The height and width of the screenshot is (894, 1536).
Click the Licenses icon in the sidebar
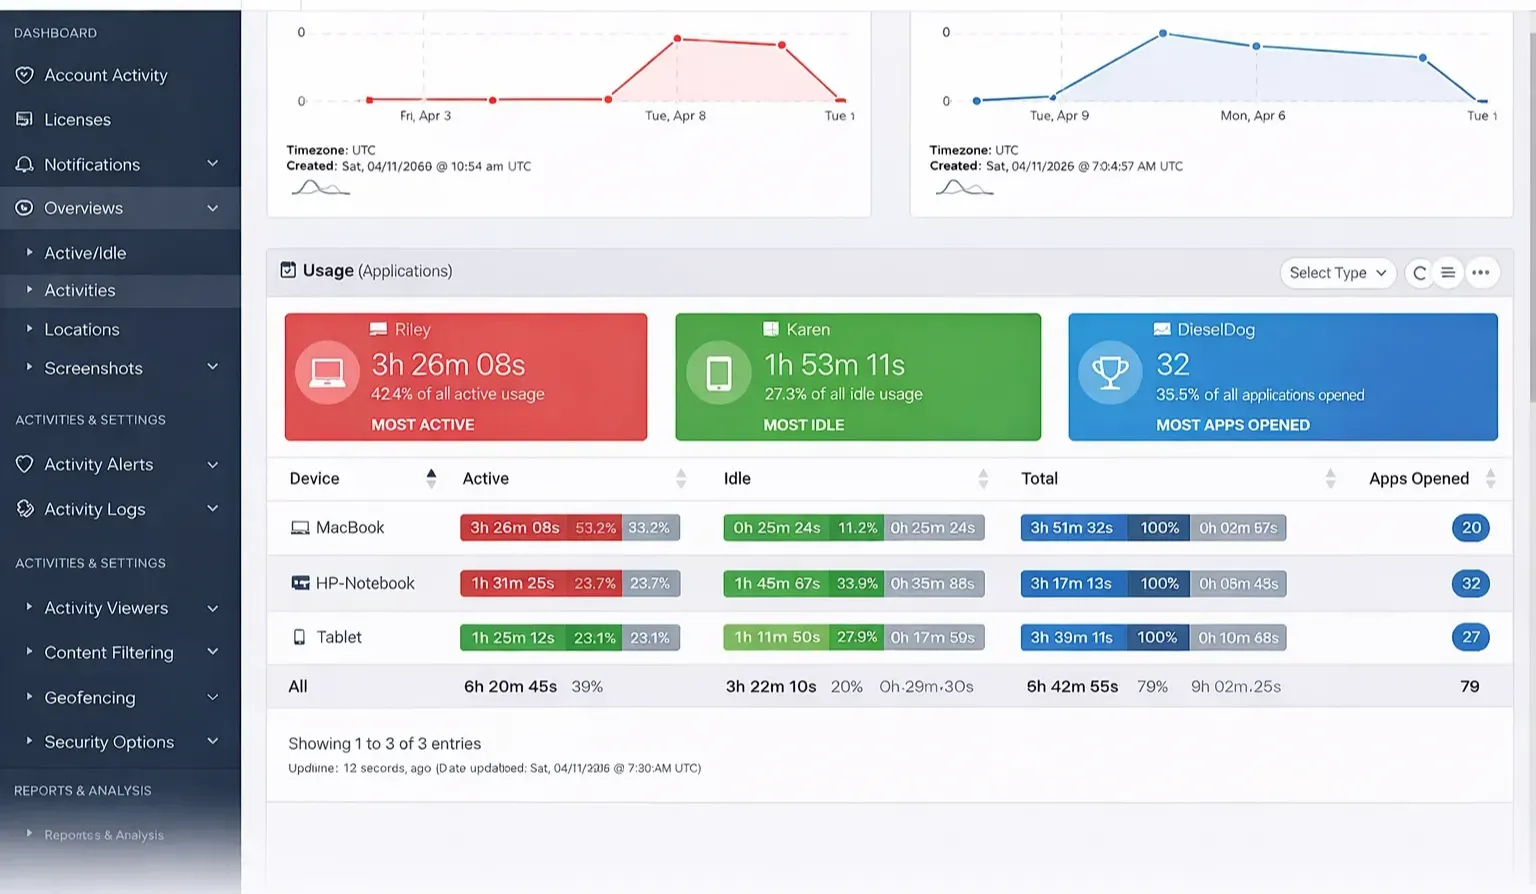[22, 119]
